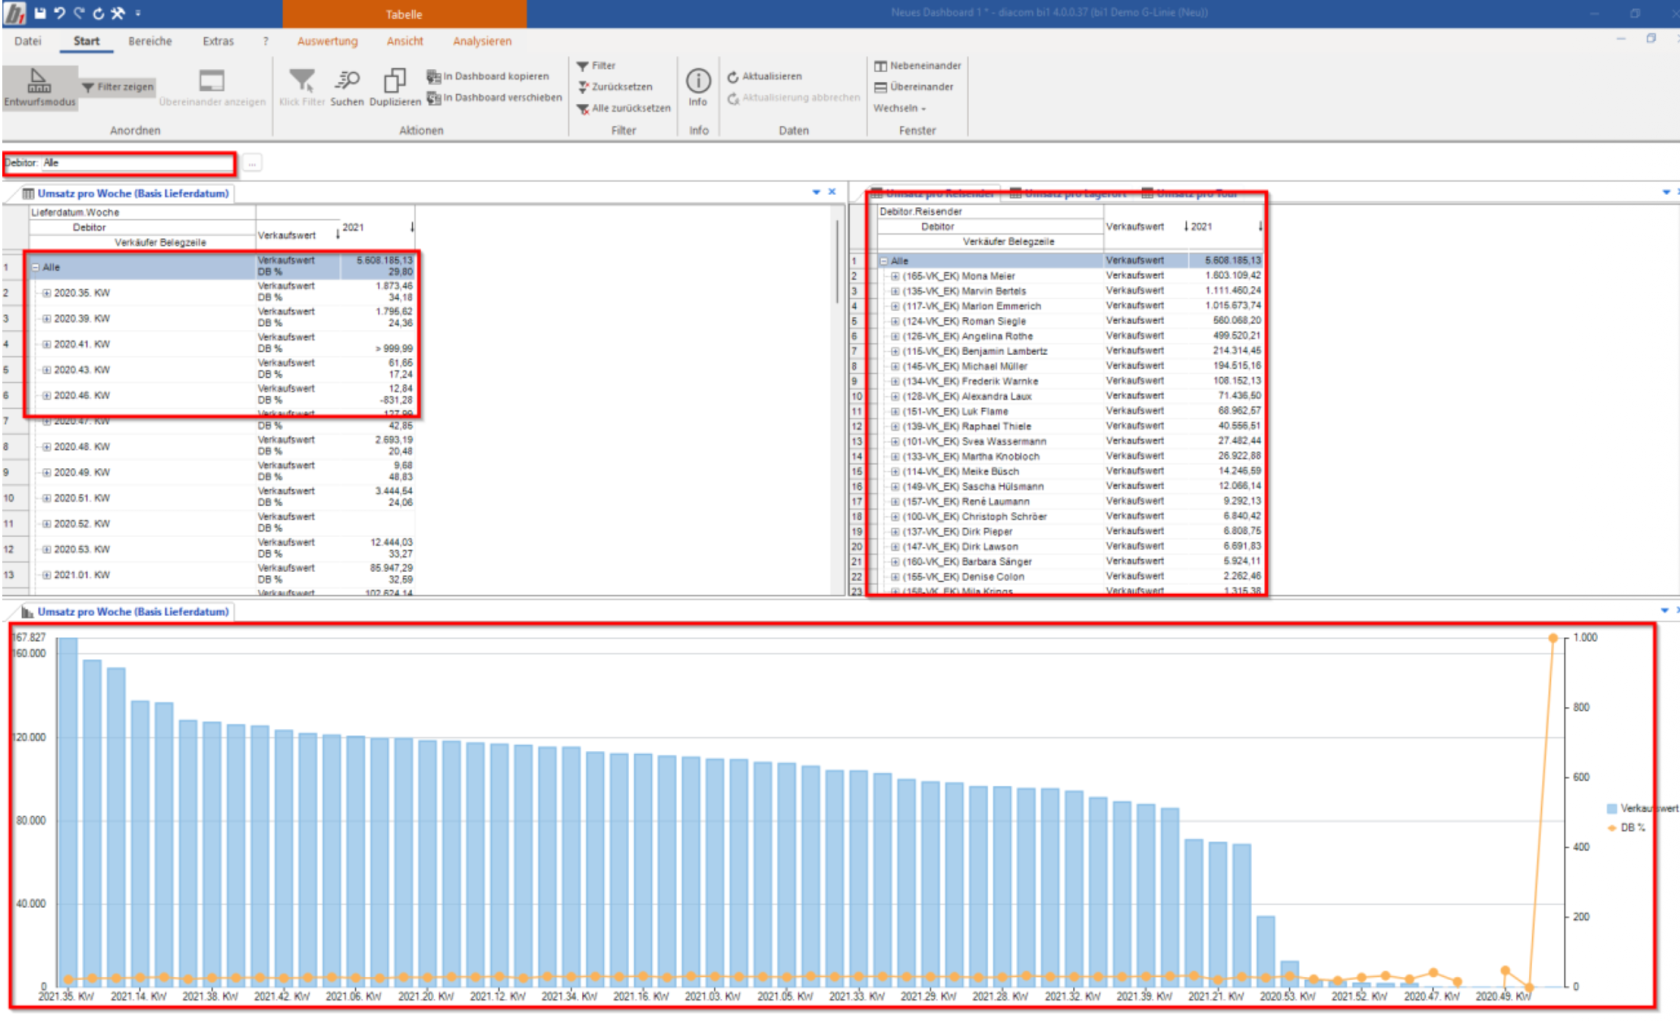The width and height of the screenshot is (1680, 1021).
Task: Open the Suchen search tool
Action: click(x=347, y=88)
